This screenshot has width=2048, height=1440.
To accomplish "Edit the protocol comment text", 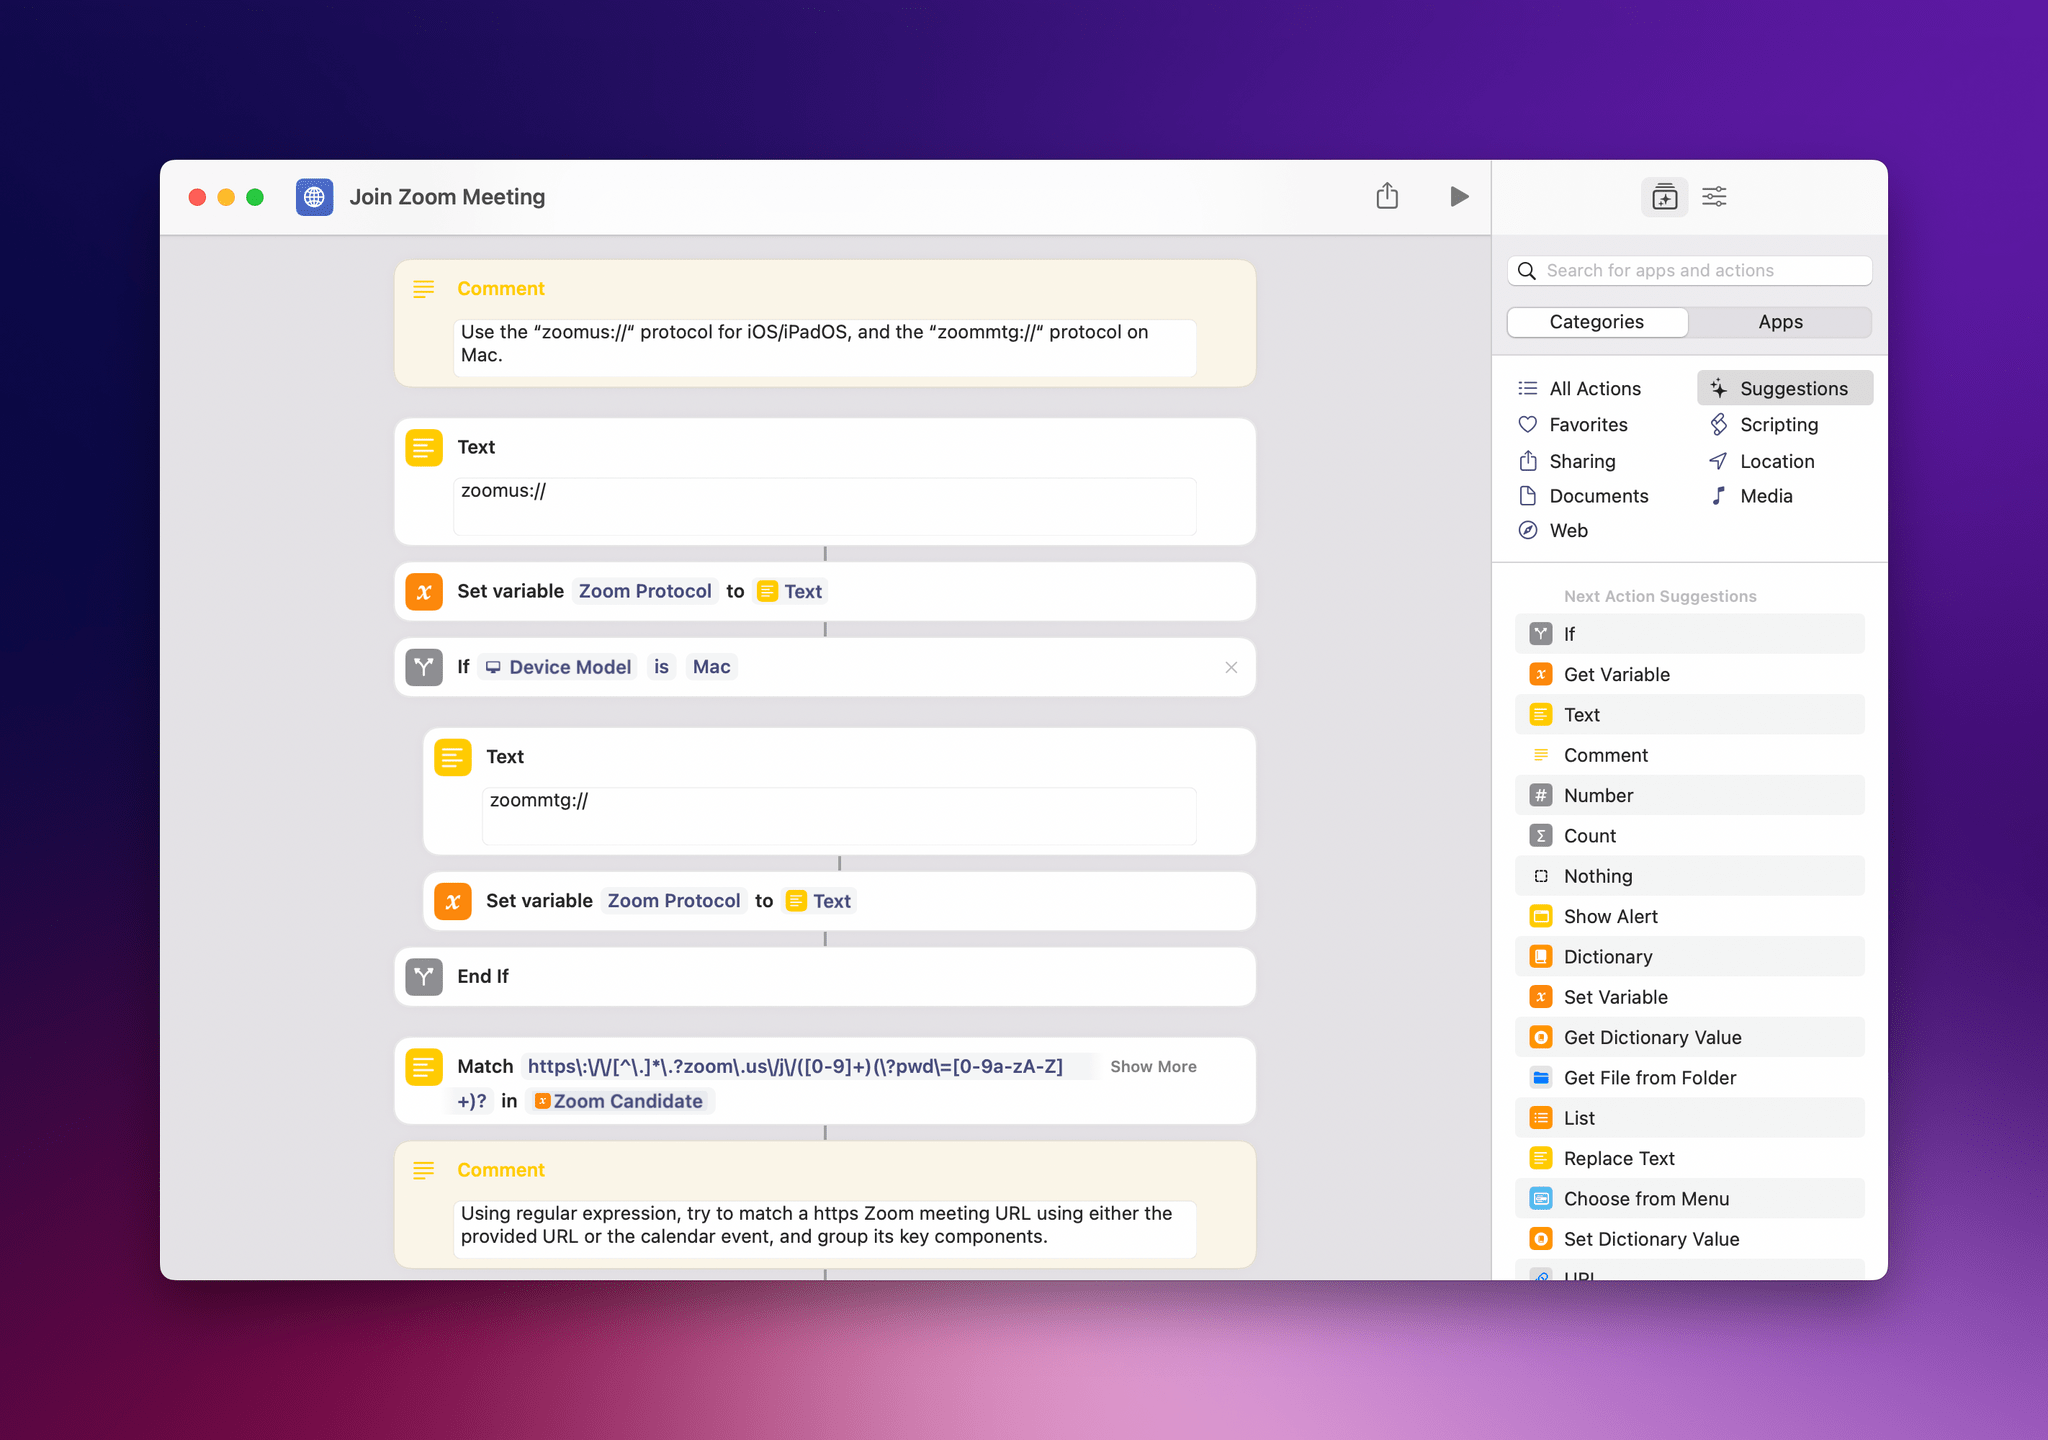I will coord(825,348).
